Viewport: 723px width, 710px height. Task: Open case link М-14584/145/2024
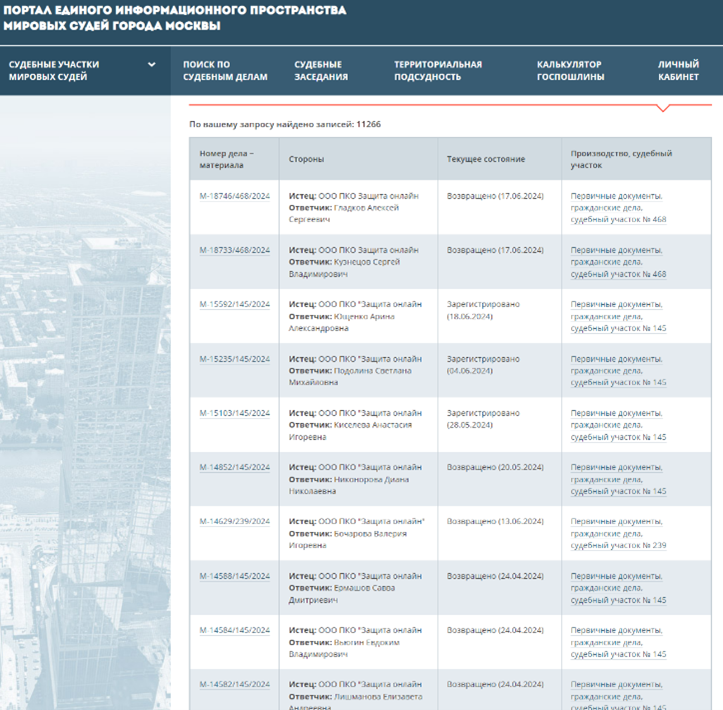click(235, 630)
